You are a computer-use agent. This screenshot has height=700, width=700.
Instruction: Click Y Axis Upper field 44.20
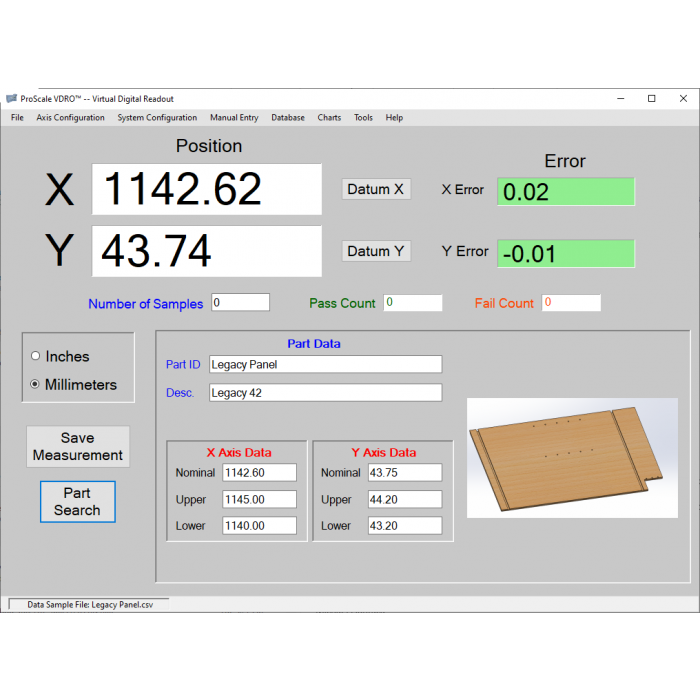(x=405, y=499)
